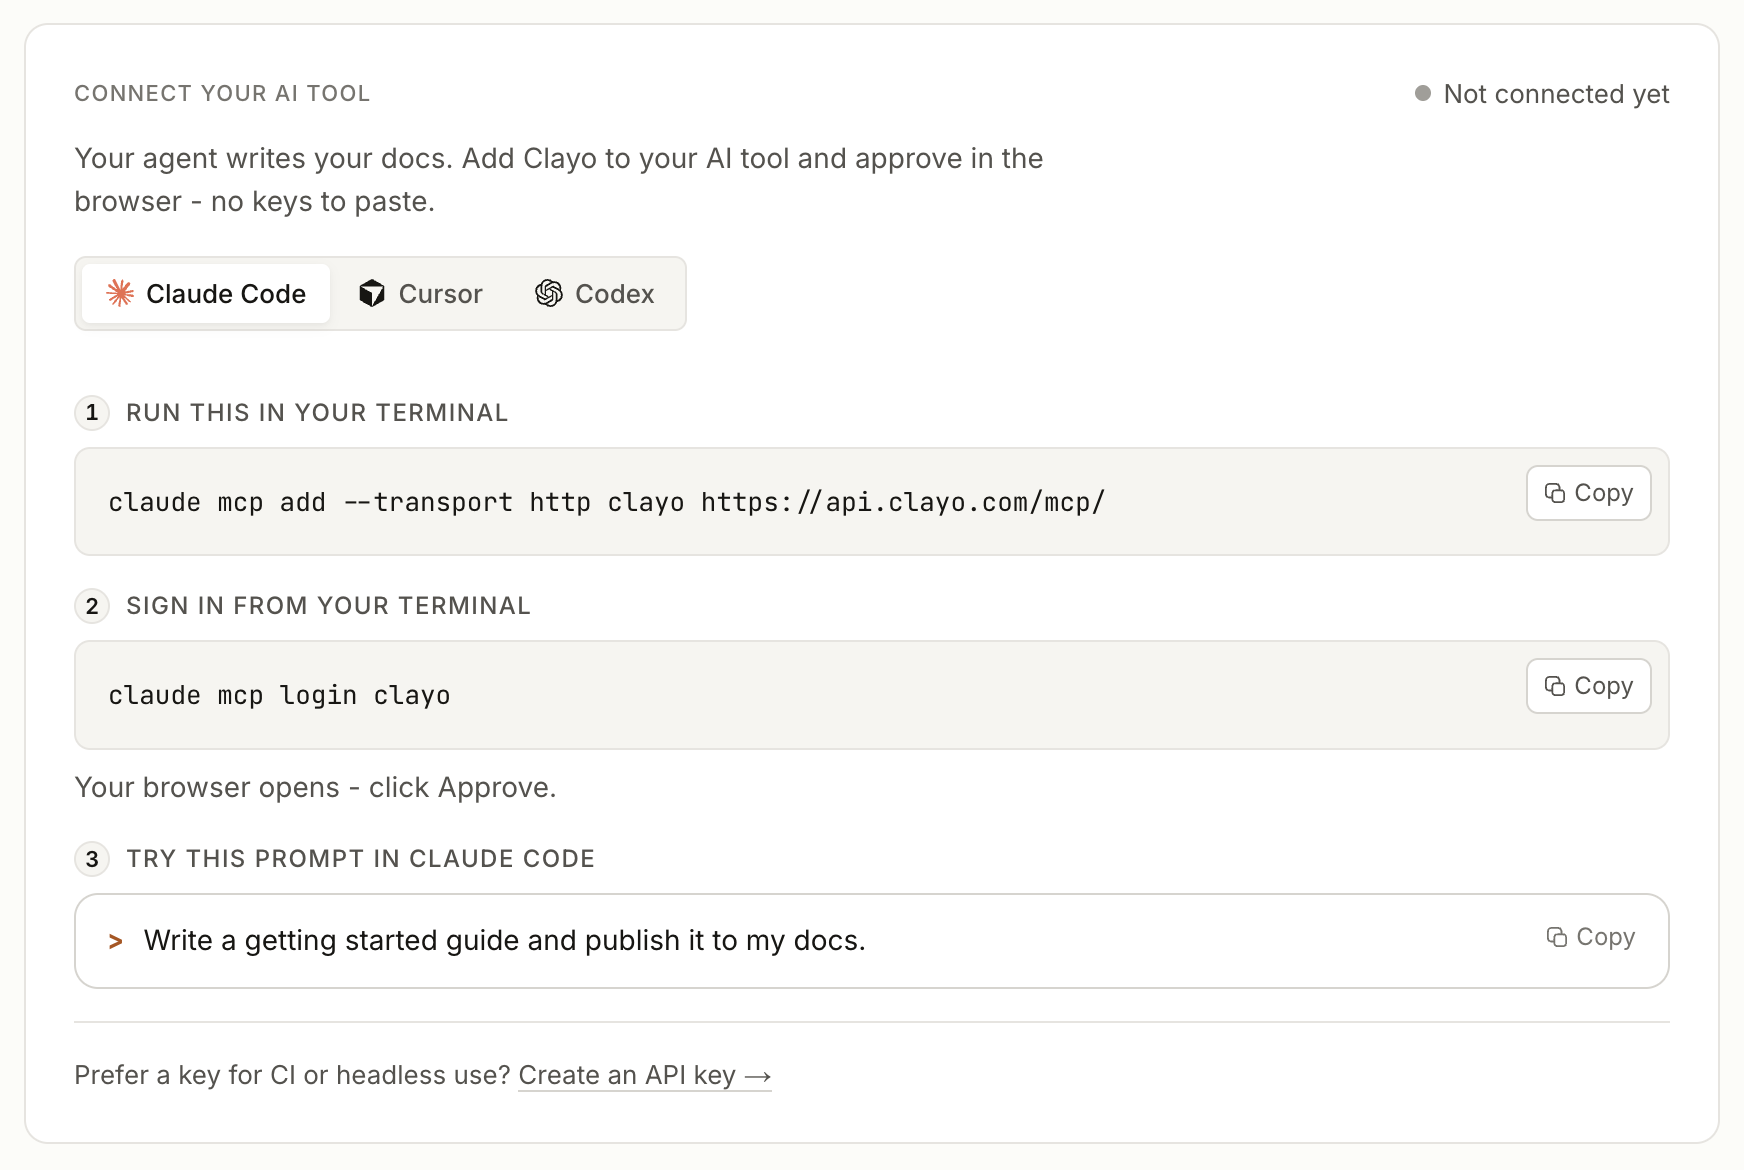Click the 'Your agent writes your docs' description
Image resolution: width=1744 pixels, height=1170 pixels.
(x=559, y=180)
